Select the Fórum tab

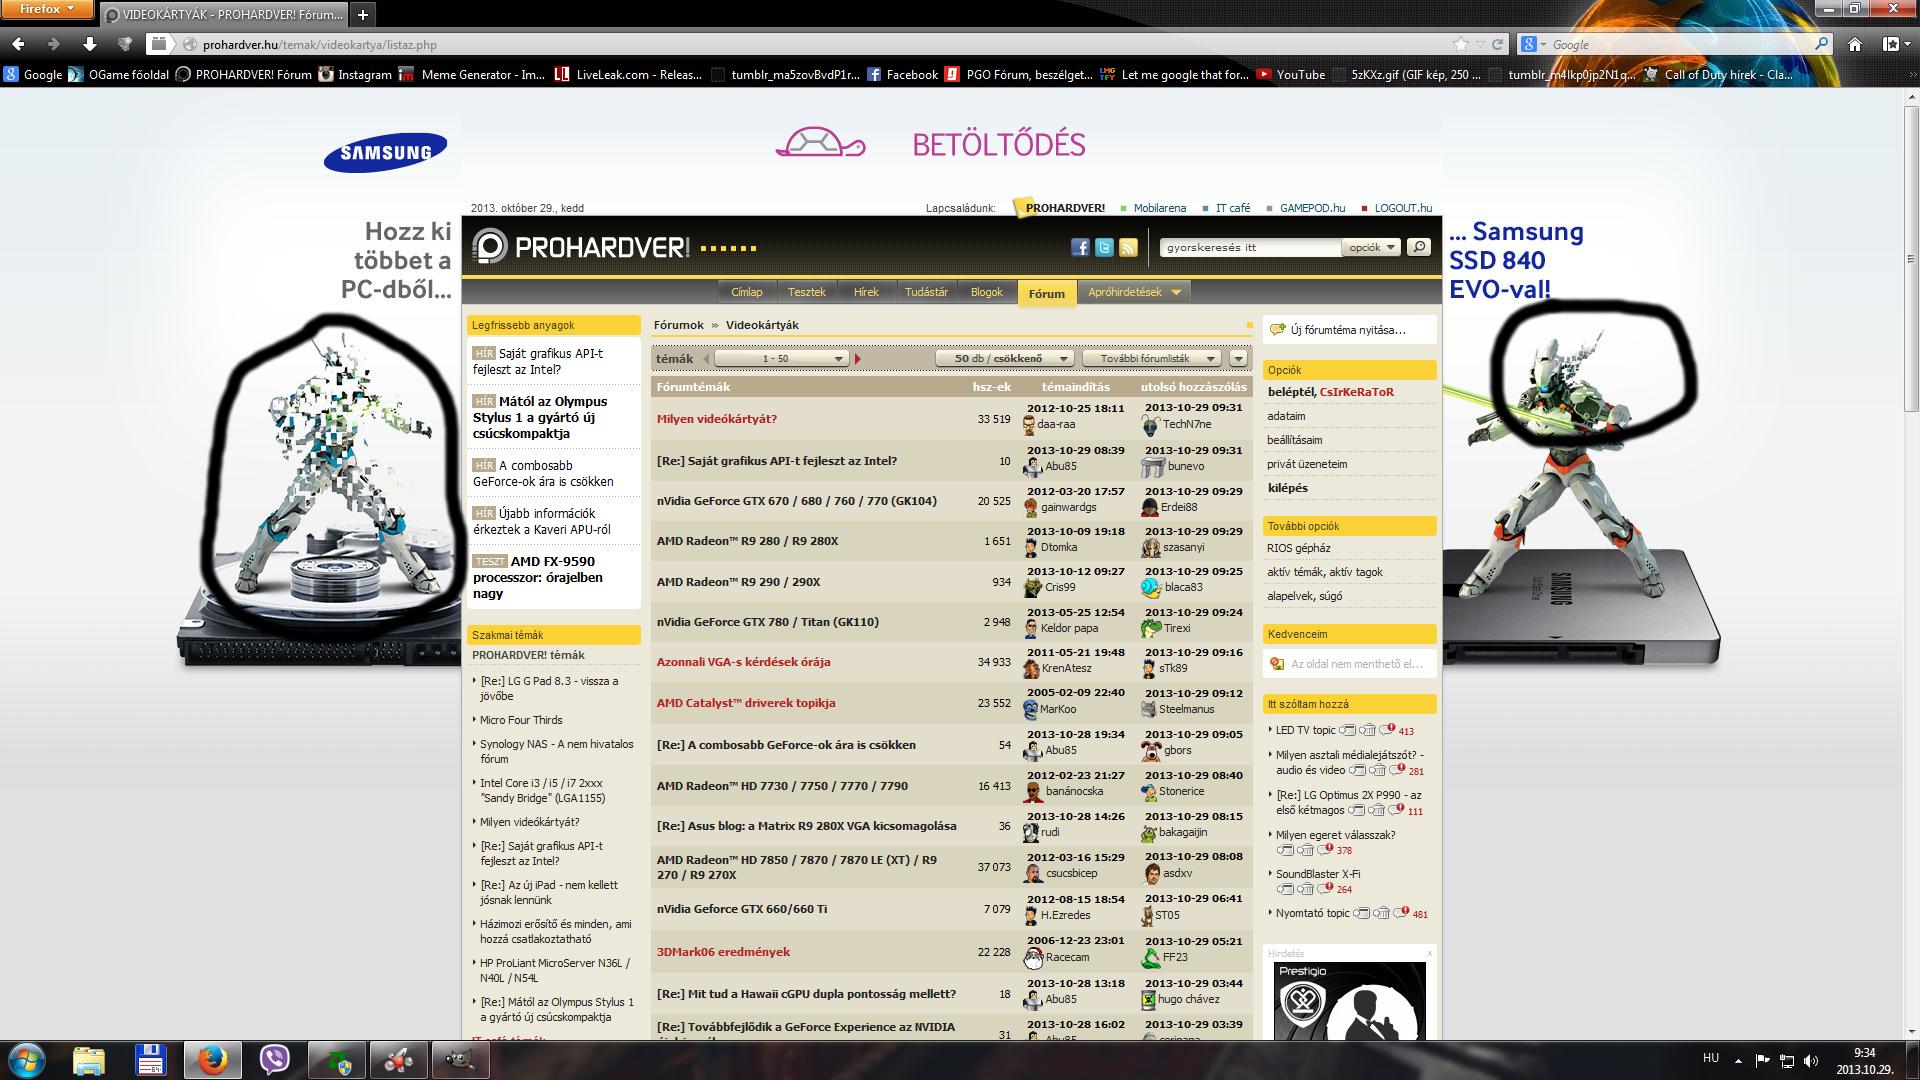coord(1047,293)
